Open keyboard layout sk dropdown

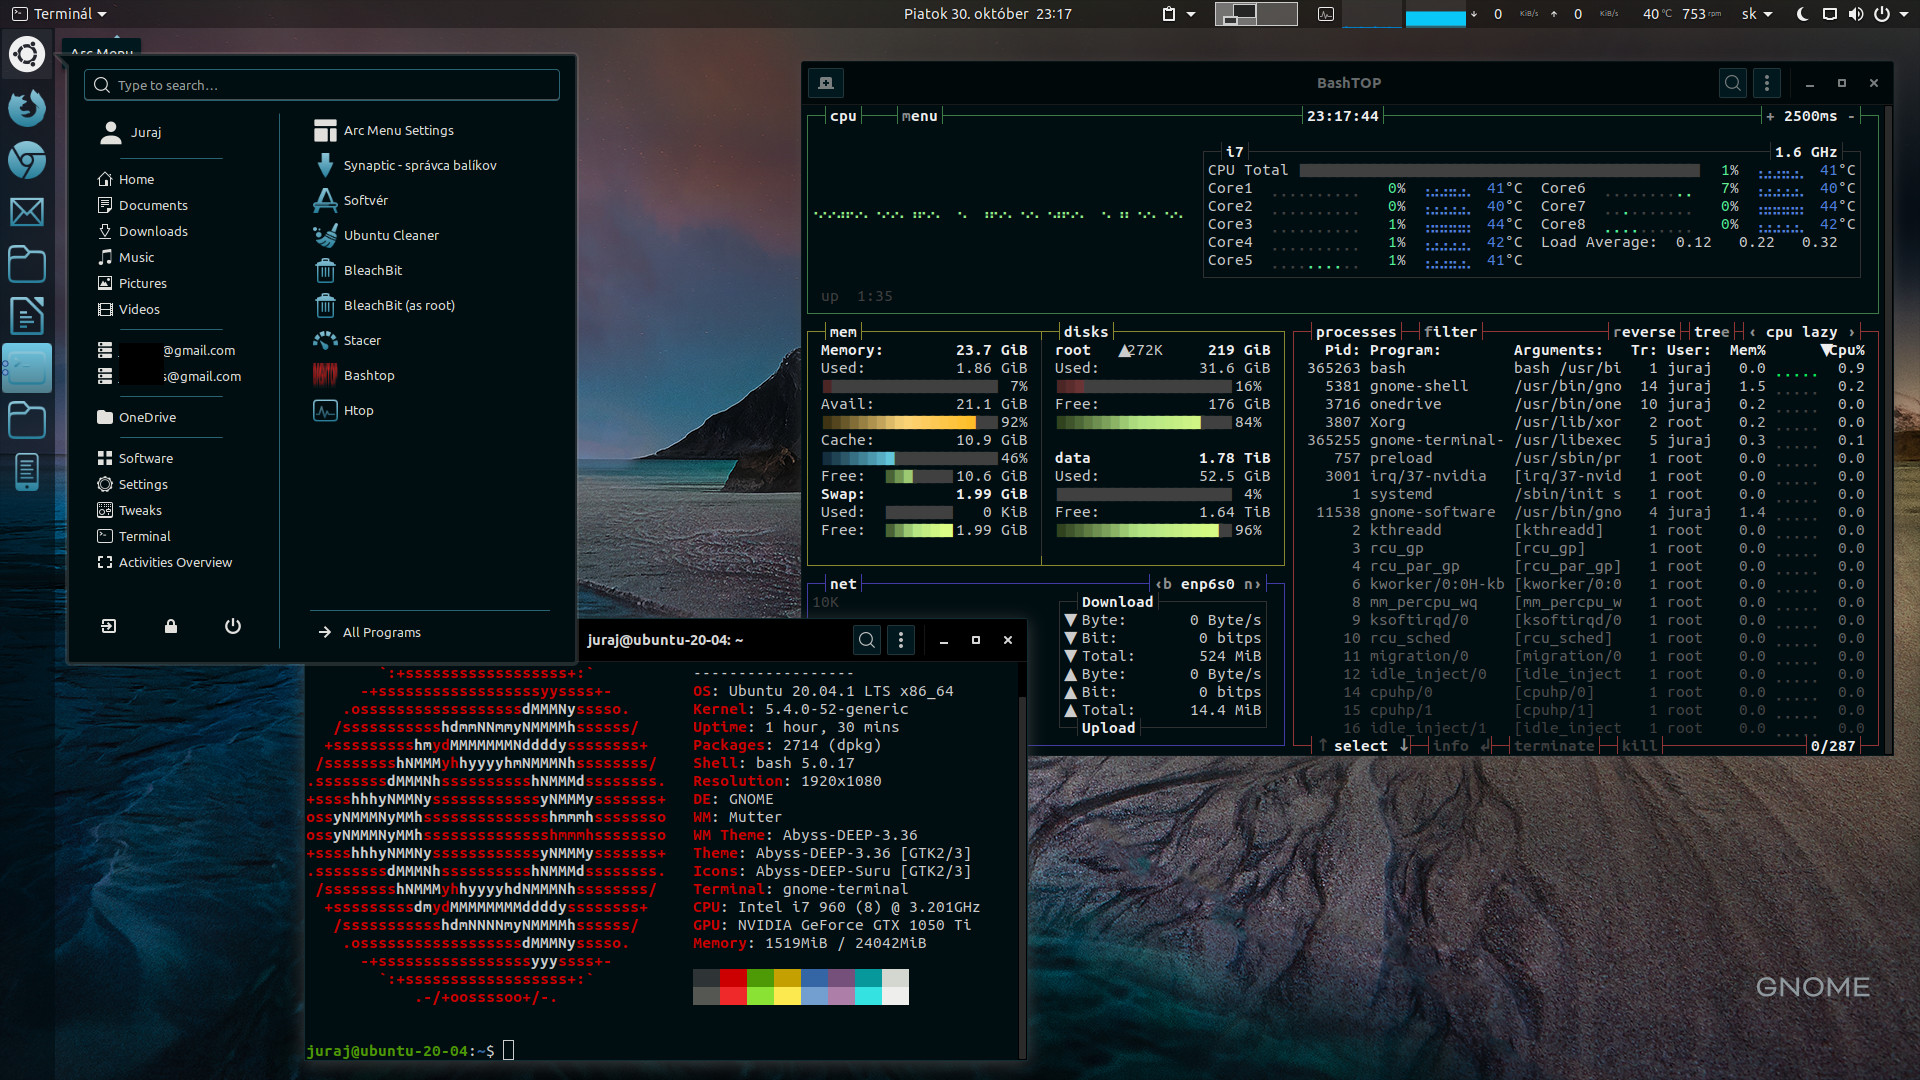click(x=1757, y=14)
